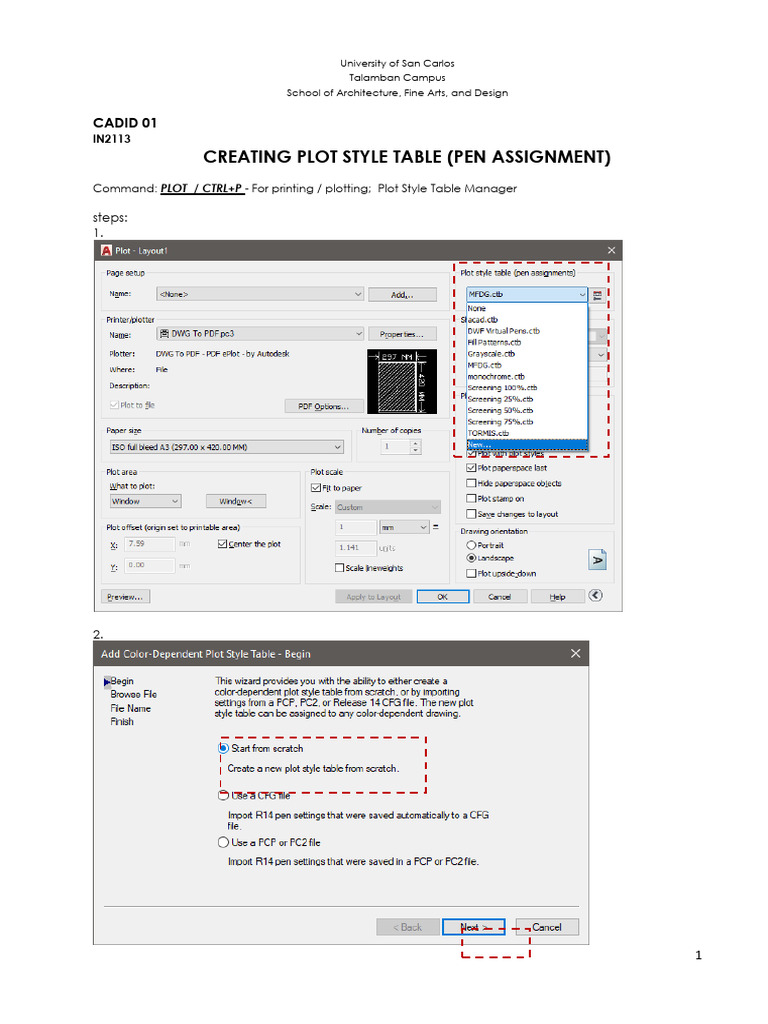Choose New... in plot style list
768x1024 pixels.
point(527,445)
